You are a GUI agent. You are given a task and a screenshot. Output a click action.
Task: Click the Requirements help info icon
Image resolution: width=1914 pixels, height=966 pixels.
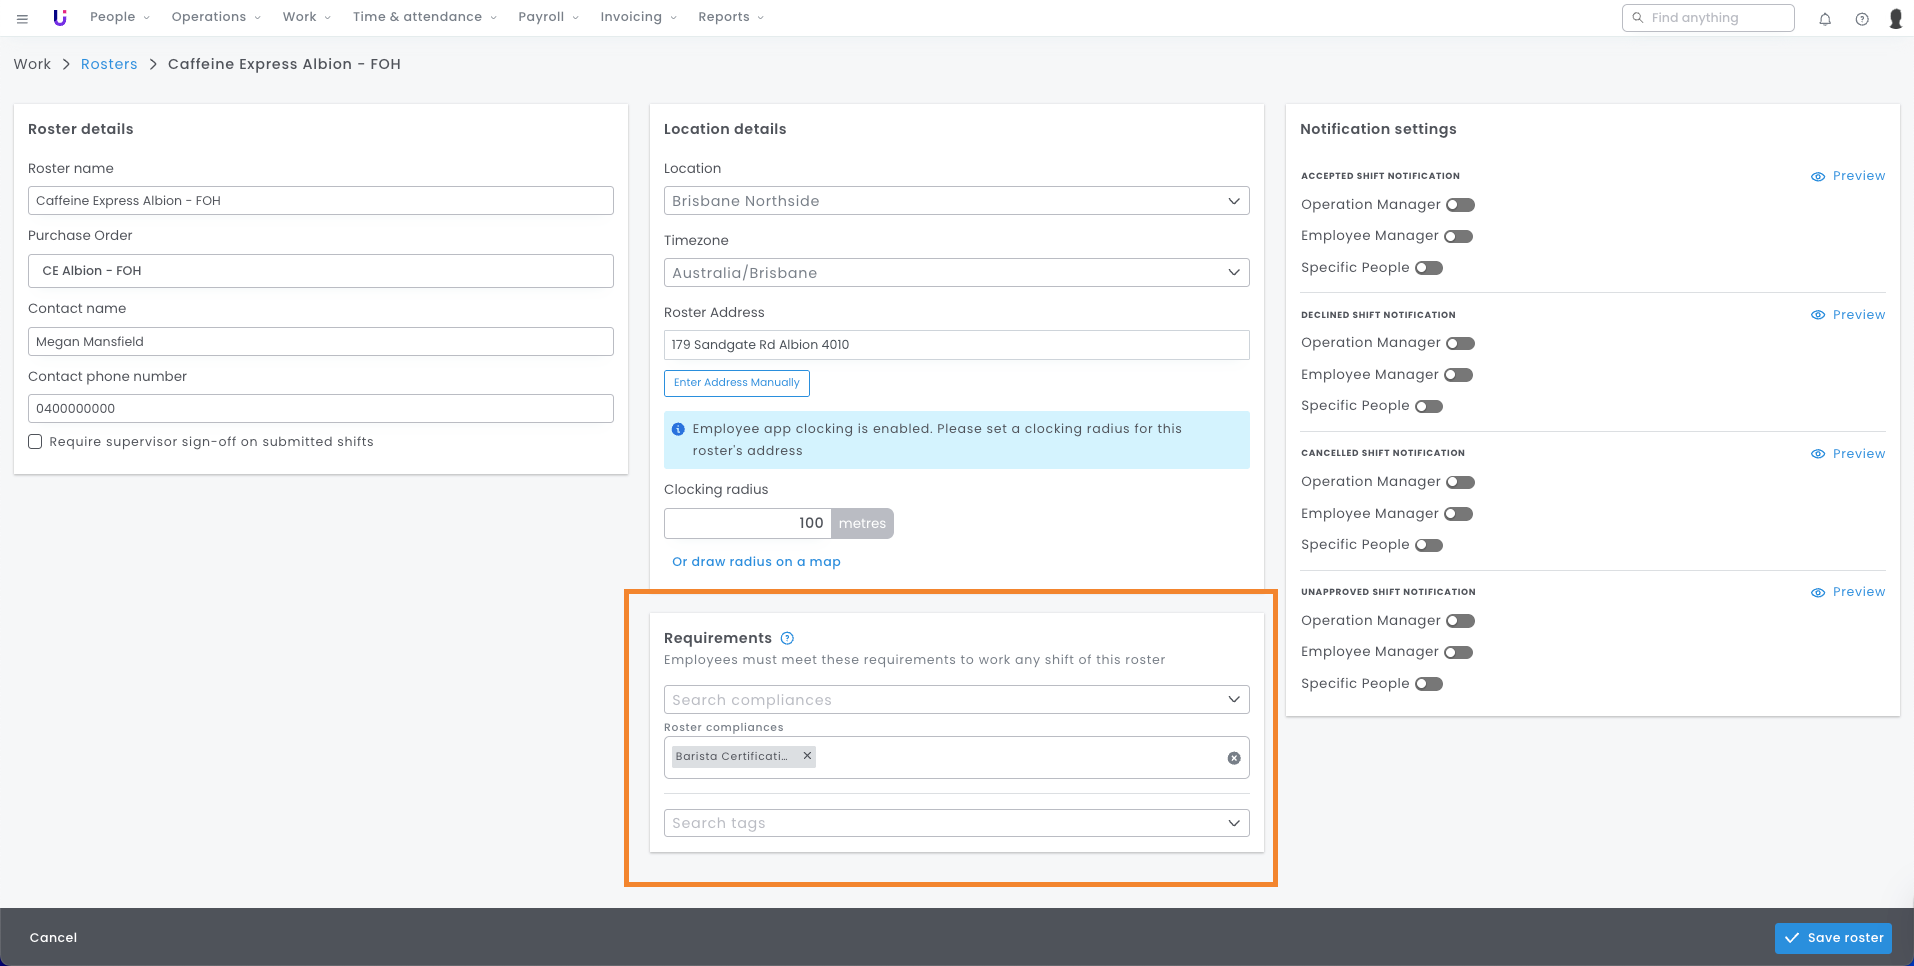pyautogui.click(x=787, y=638)
